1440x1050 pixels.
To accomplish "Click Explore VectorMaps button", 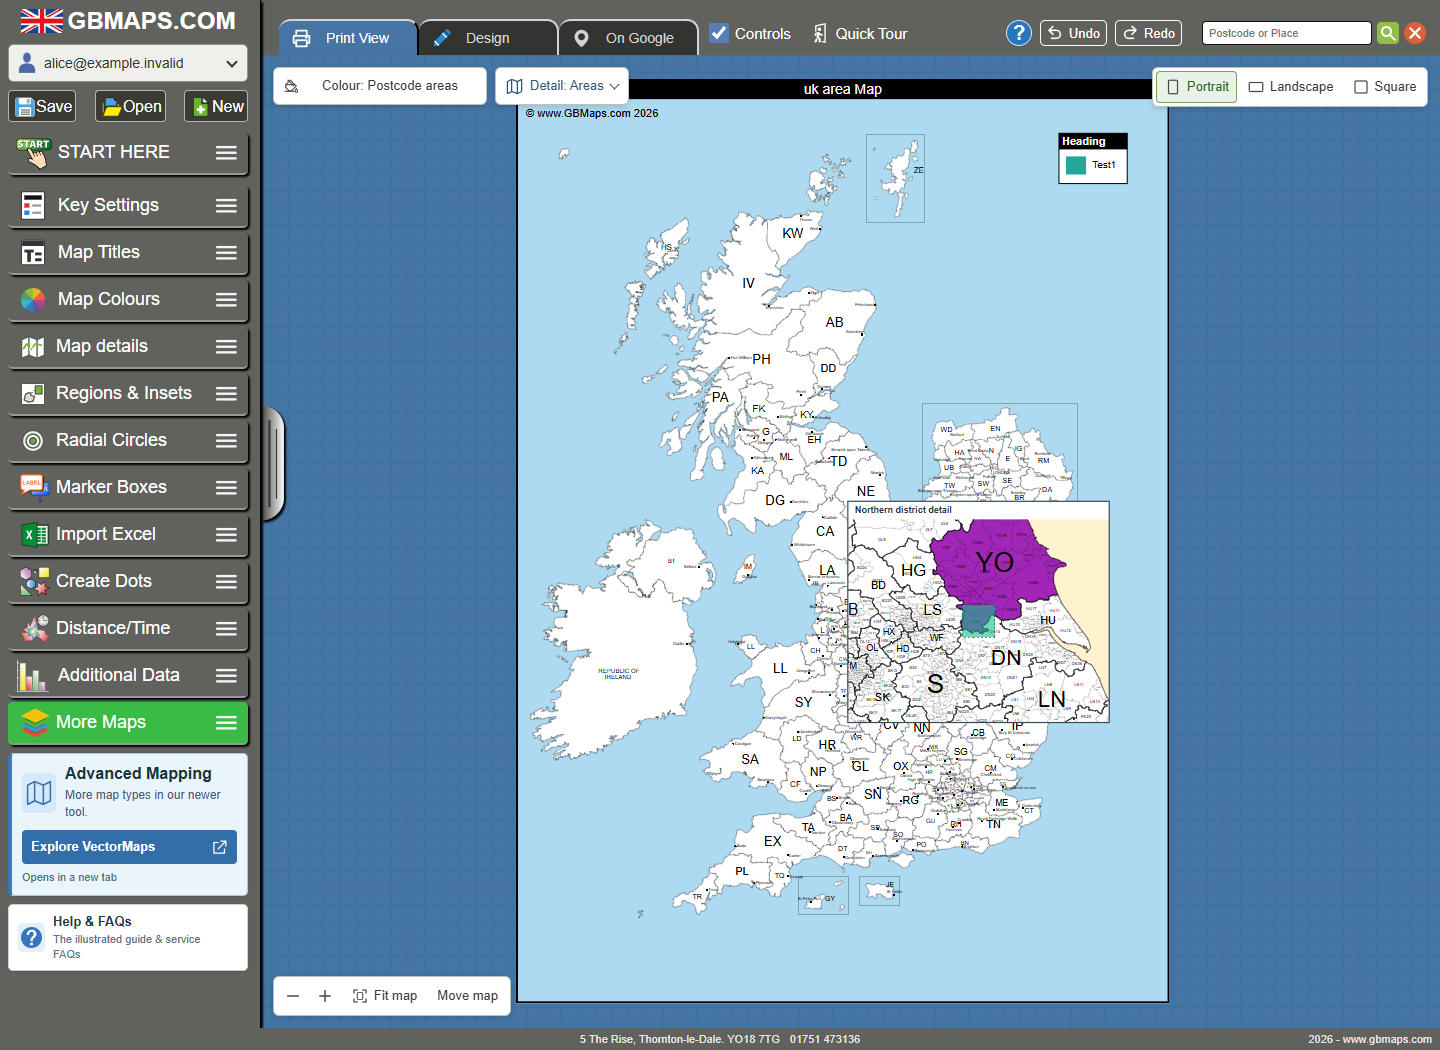I will (129, 847).
